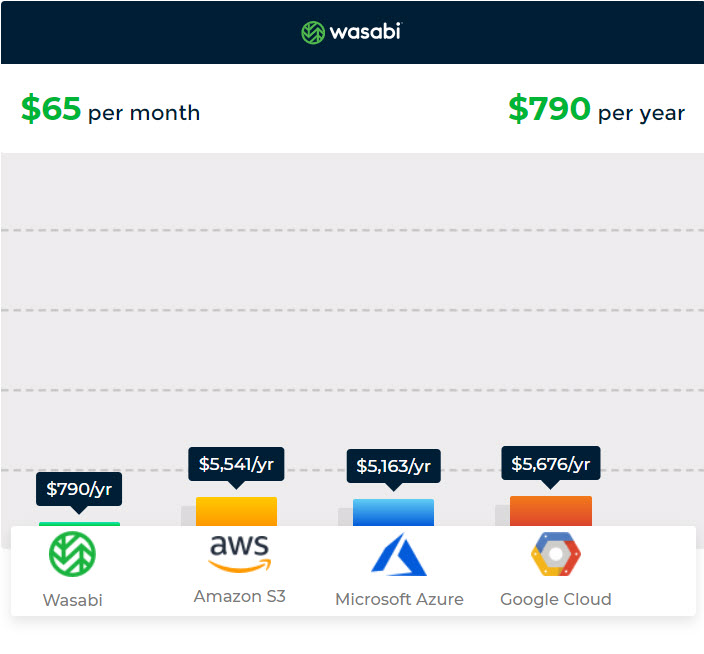Click the Google Cloud label
The height and width of the screenshot is (654, 704).
click(x=556, y=599)
